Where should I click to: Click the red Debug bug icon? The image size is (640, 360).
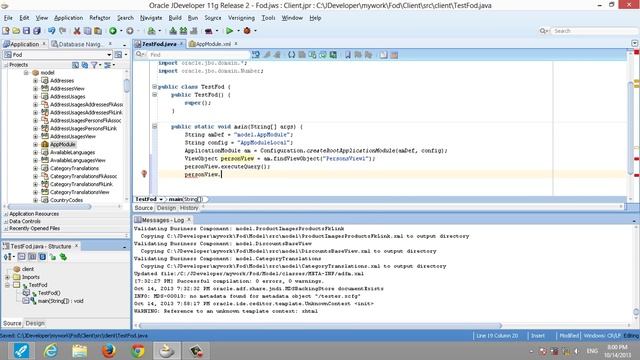click(247, 31)
